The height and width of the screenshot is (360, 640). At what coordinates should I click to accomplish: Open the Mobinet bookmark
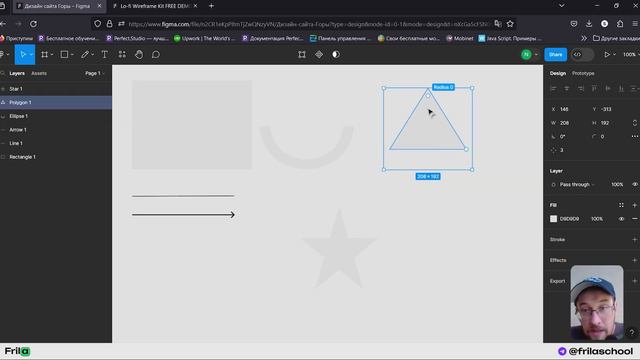point(460,38)
